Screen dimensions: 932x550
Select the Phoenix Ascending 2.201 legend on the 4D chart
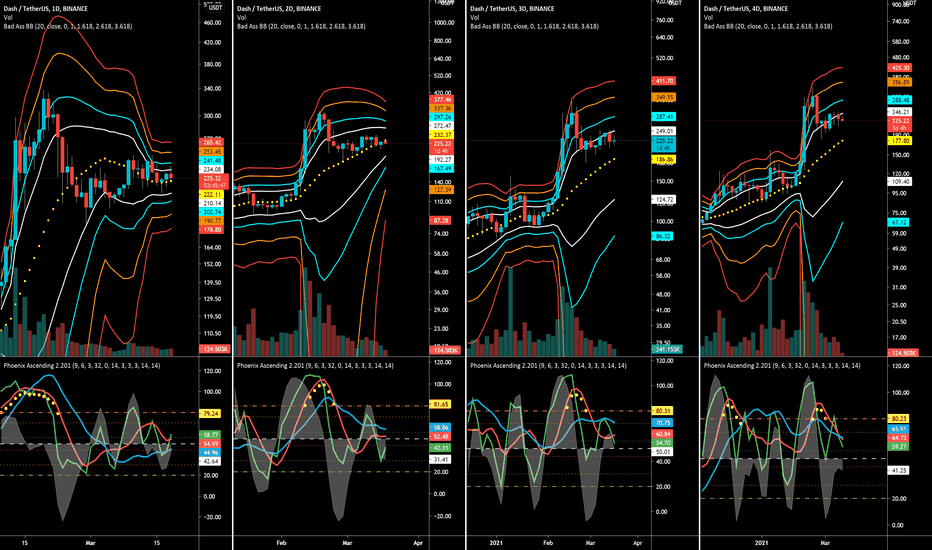[x=782, y=366]
